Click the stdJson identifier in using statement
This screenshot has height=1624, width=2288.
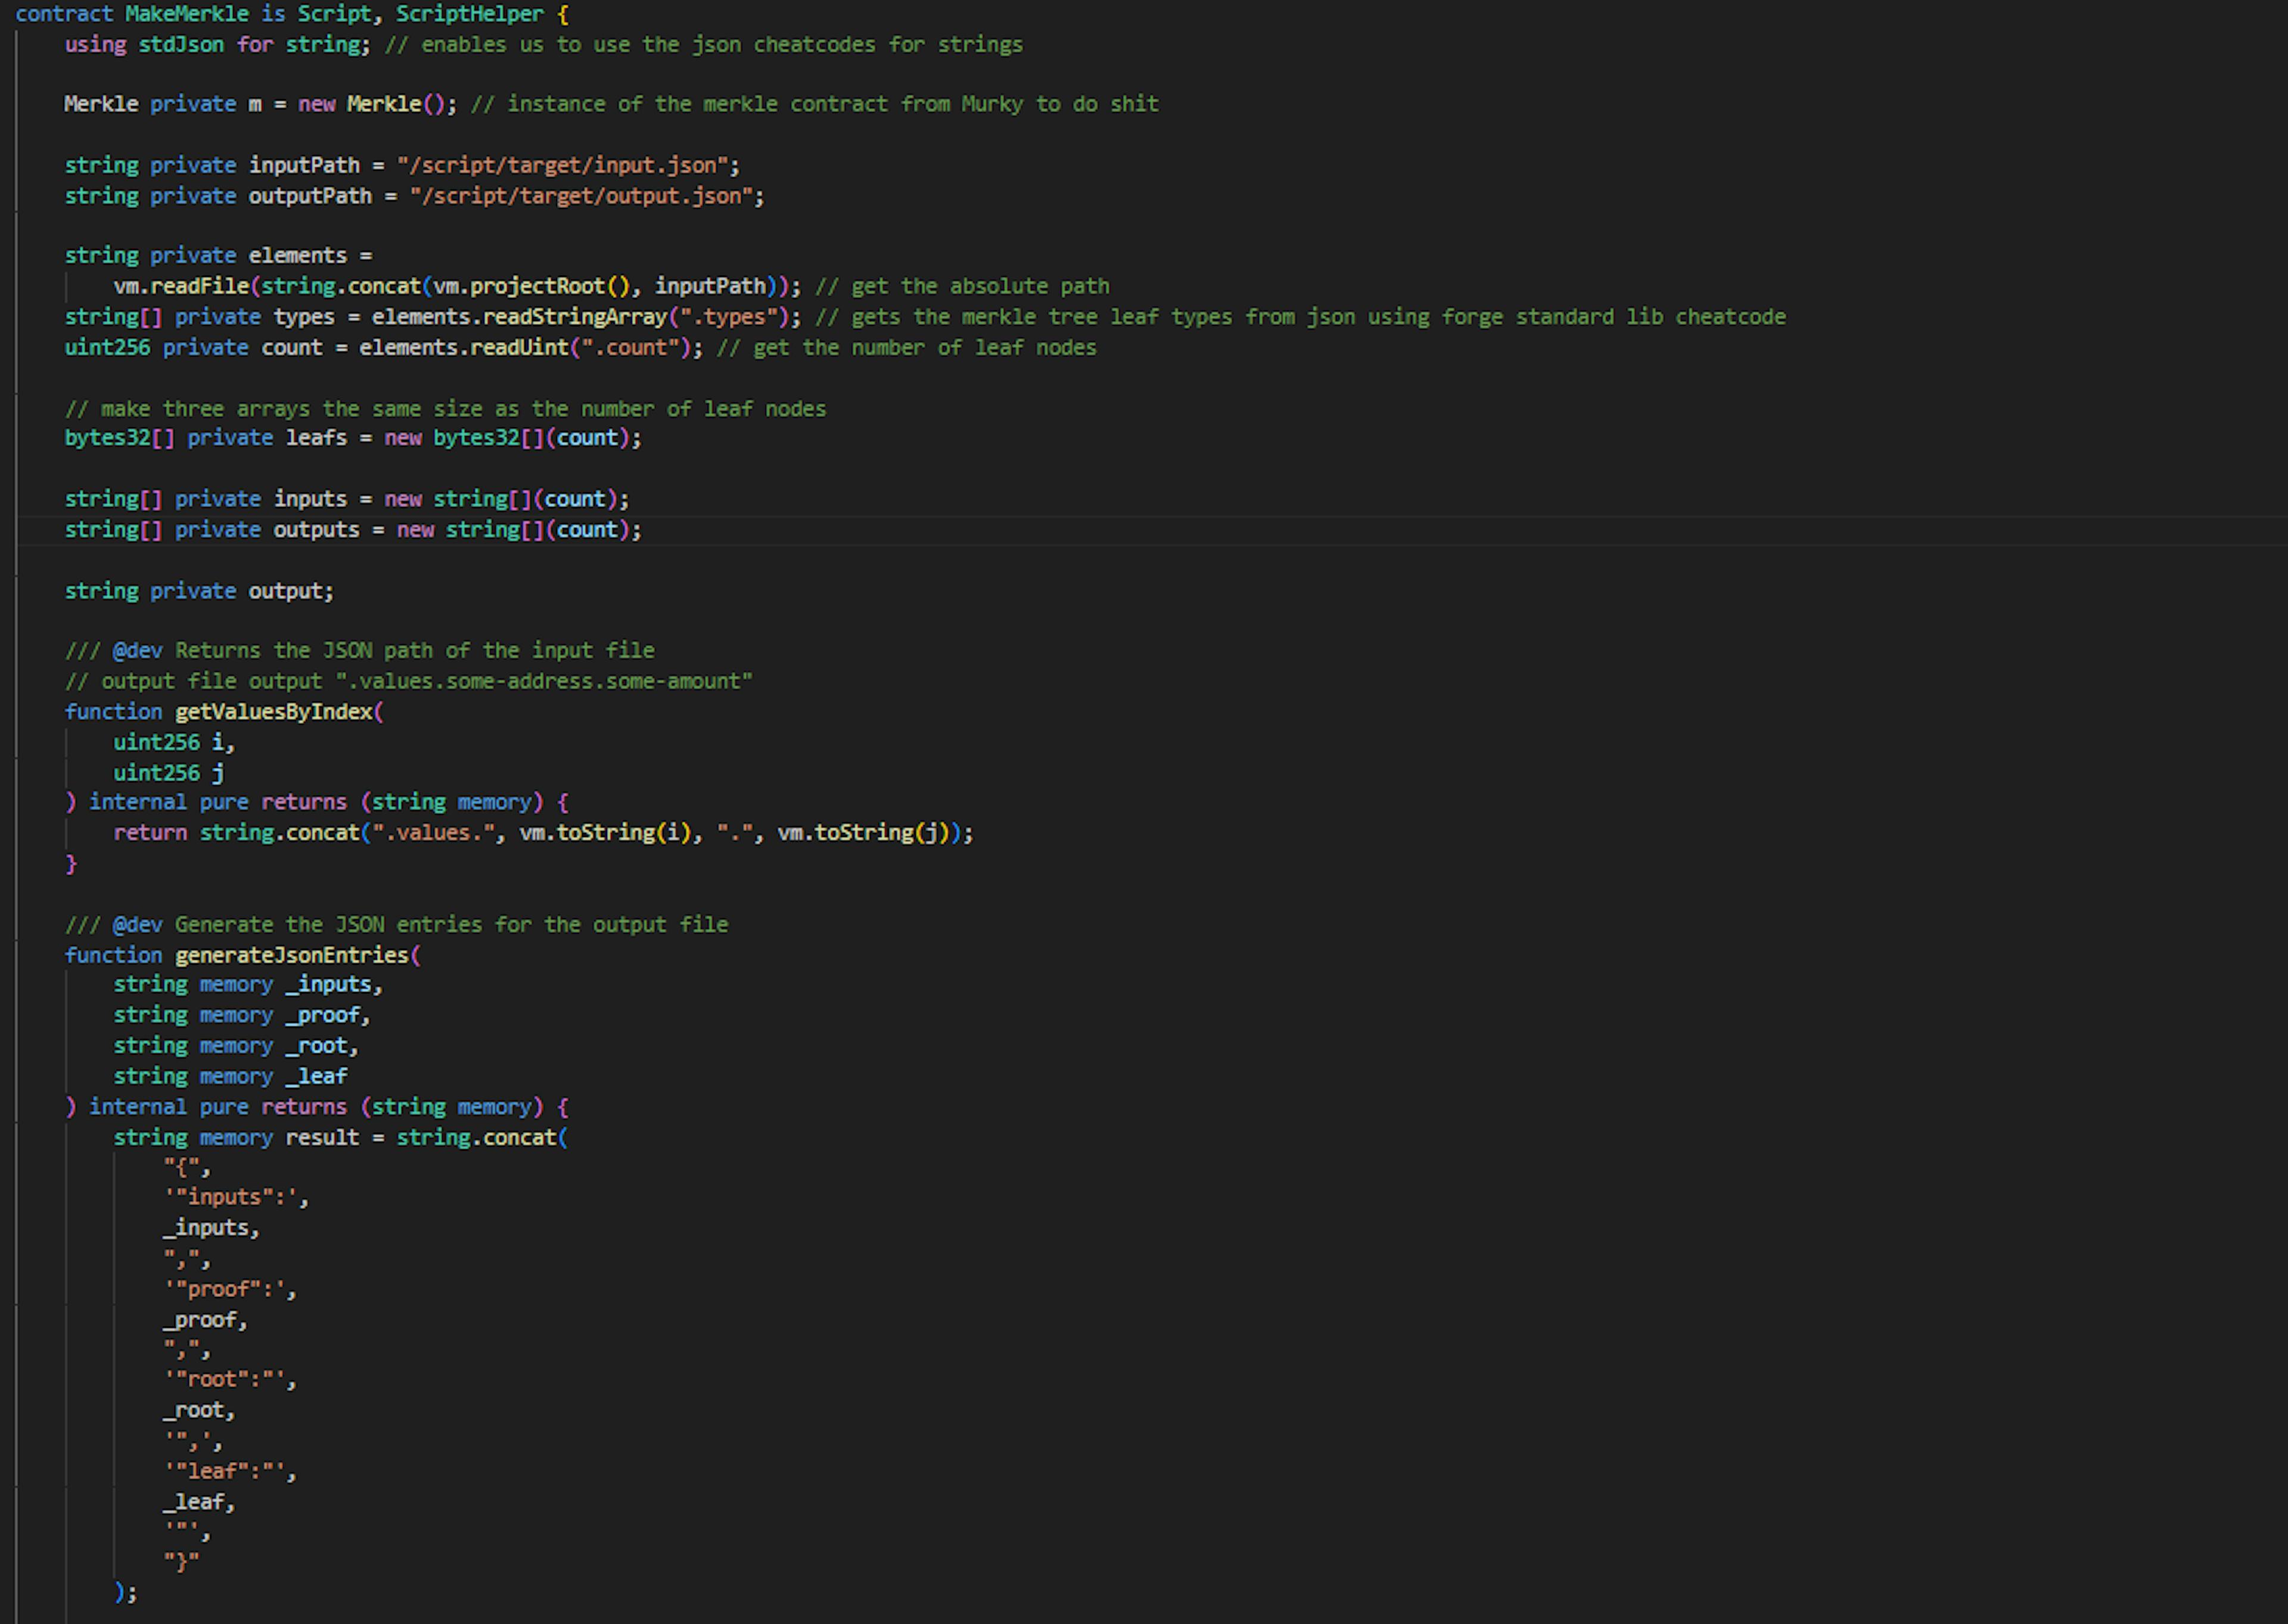click(x=180, y=45)
